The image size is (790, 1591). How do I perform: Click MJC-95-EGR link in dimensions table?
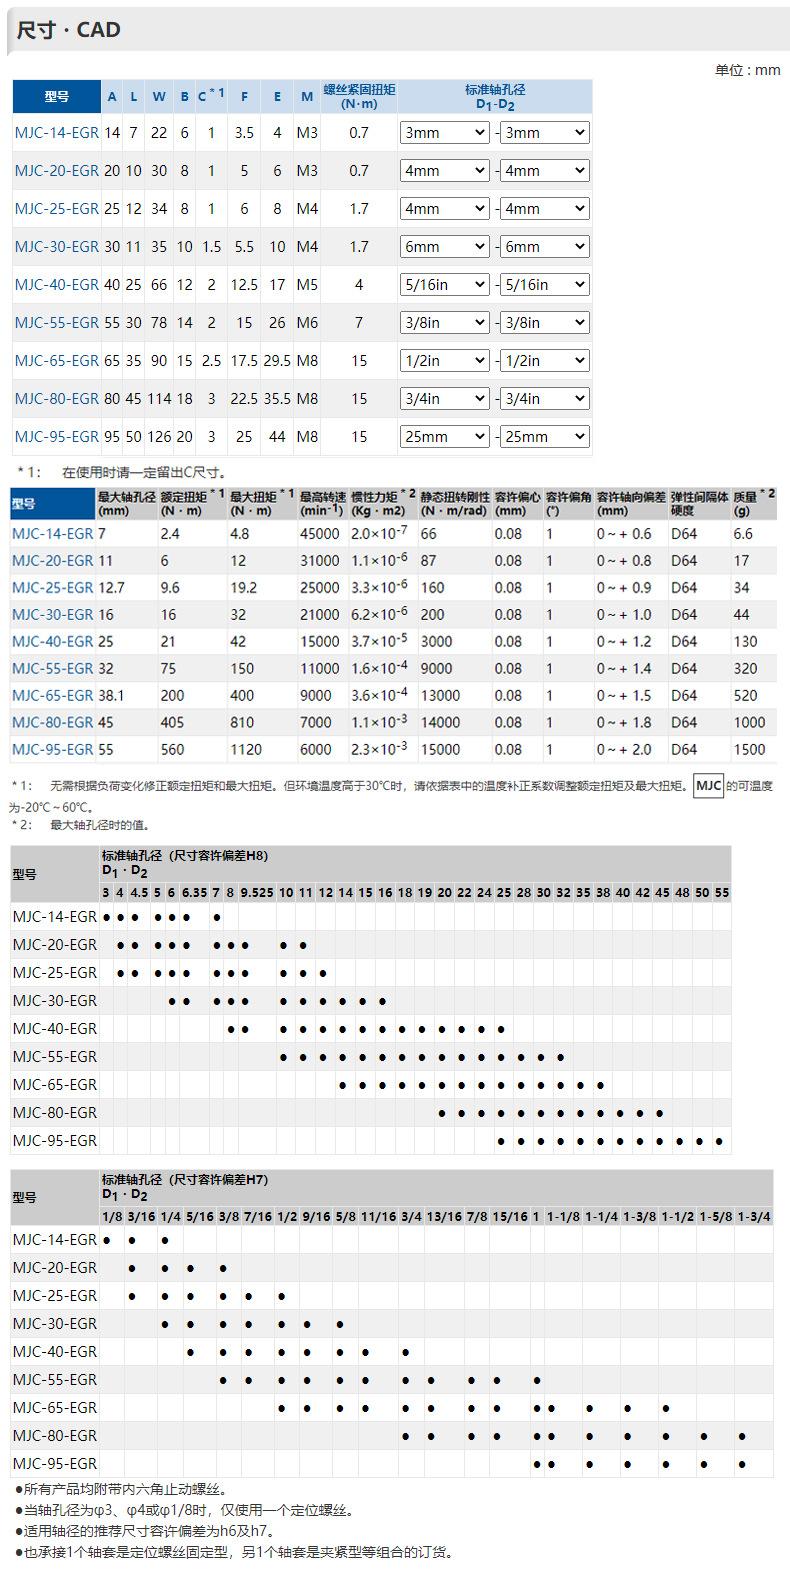click(57, 436)
